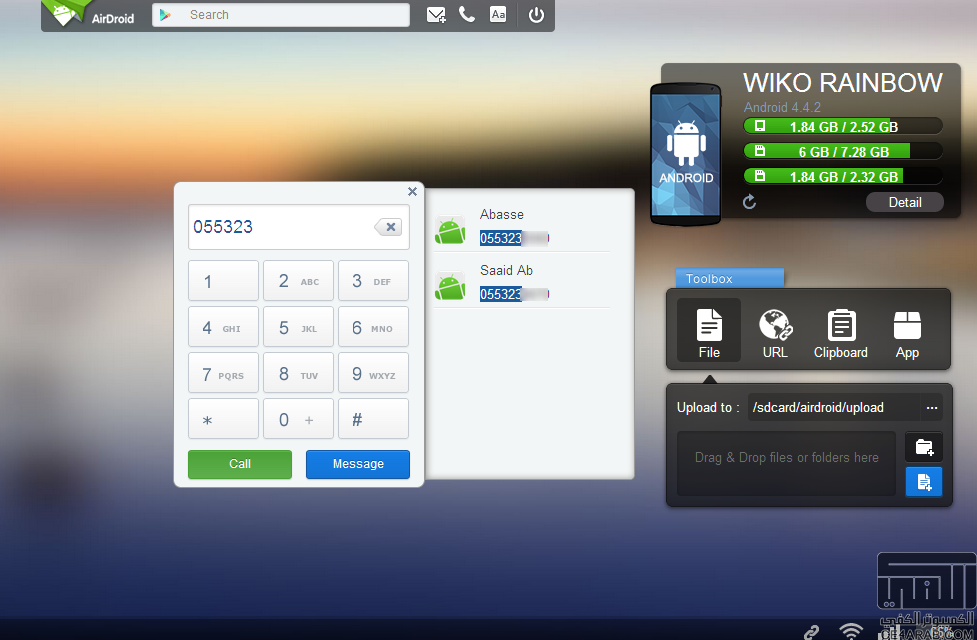Click the blue Message button
The width and height of the screenshot is (977, 640).
tap(358, 464)
